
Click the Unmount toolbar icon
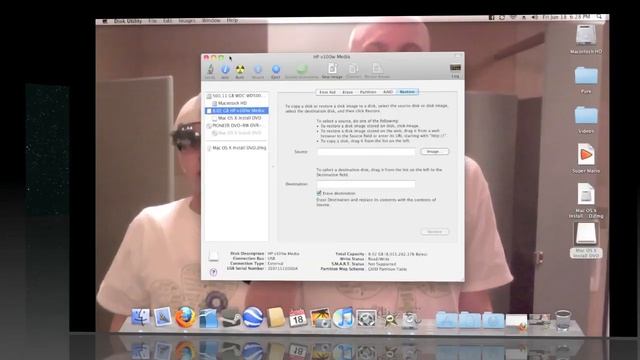click(258, 71)
